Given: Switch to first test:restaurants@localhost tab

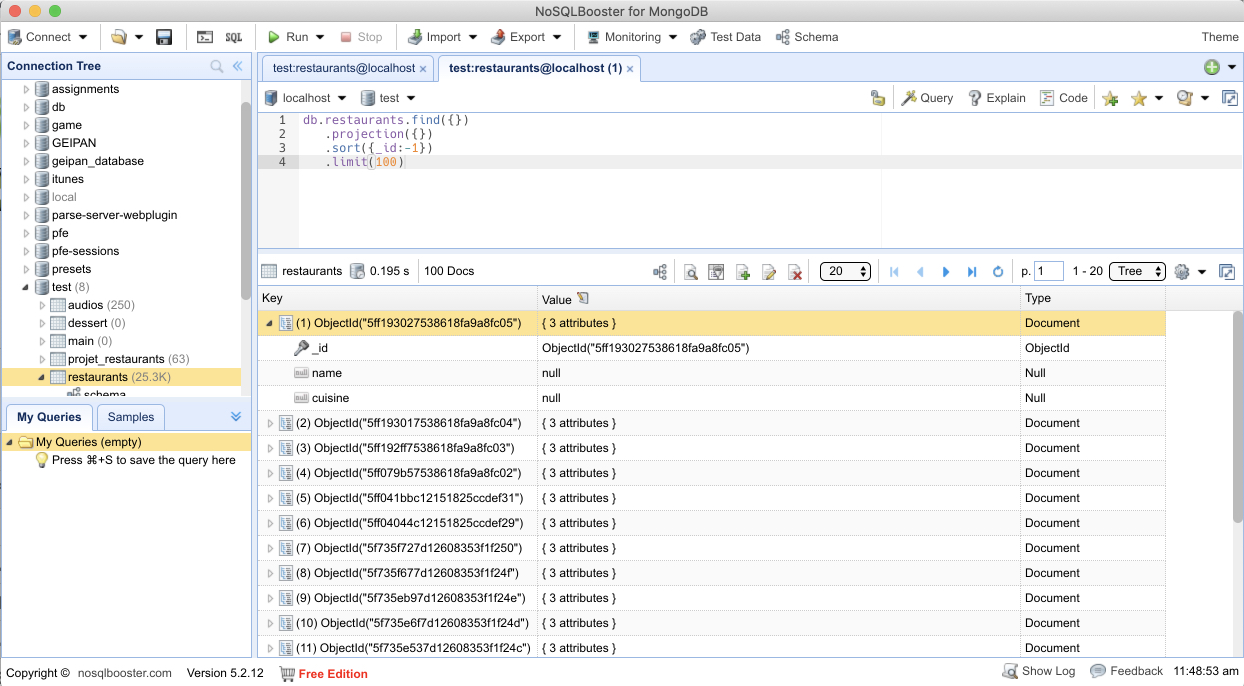Looking at the screenshot, I should [343, 68].
